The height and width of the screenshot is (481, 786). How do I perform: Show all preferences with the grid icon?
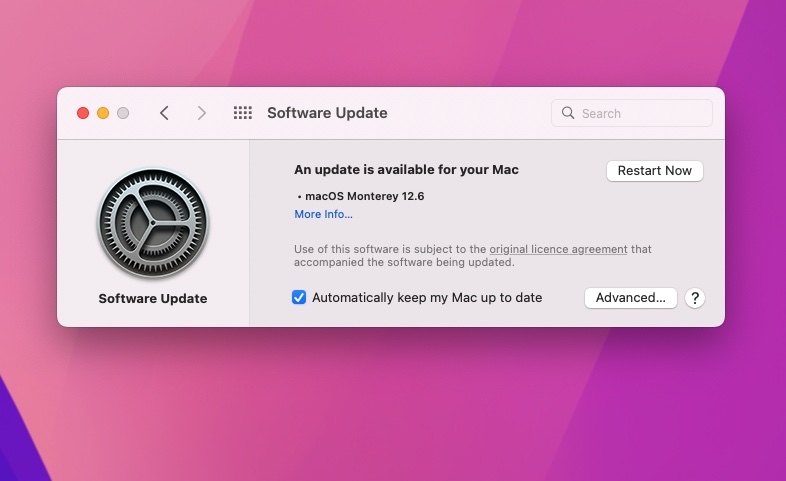pyautogui.click(x=243, y=113)
